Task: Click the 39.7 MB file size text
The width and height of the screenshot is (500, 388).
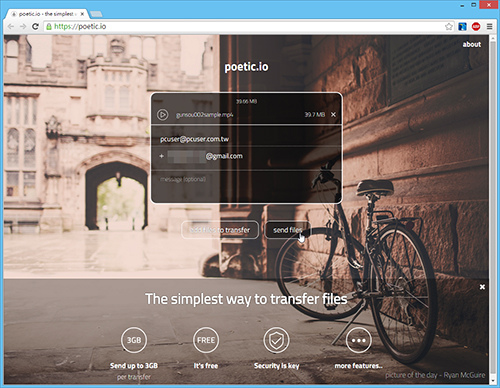Action: click(x=314, y=115)
